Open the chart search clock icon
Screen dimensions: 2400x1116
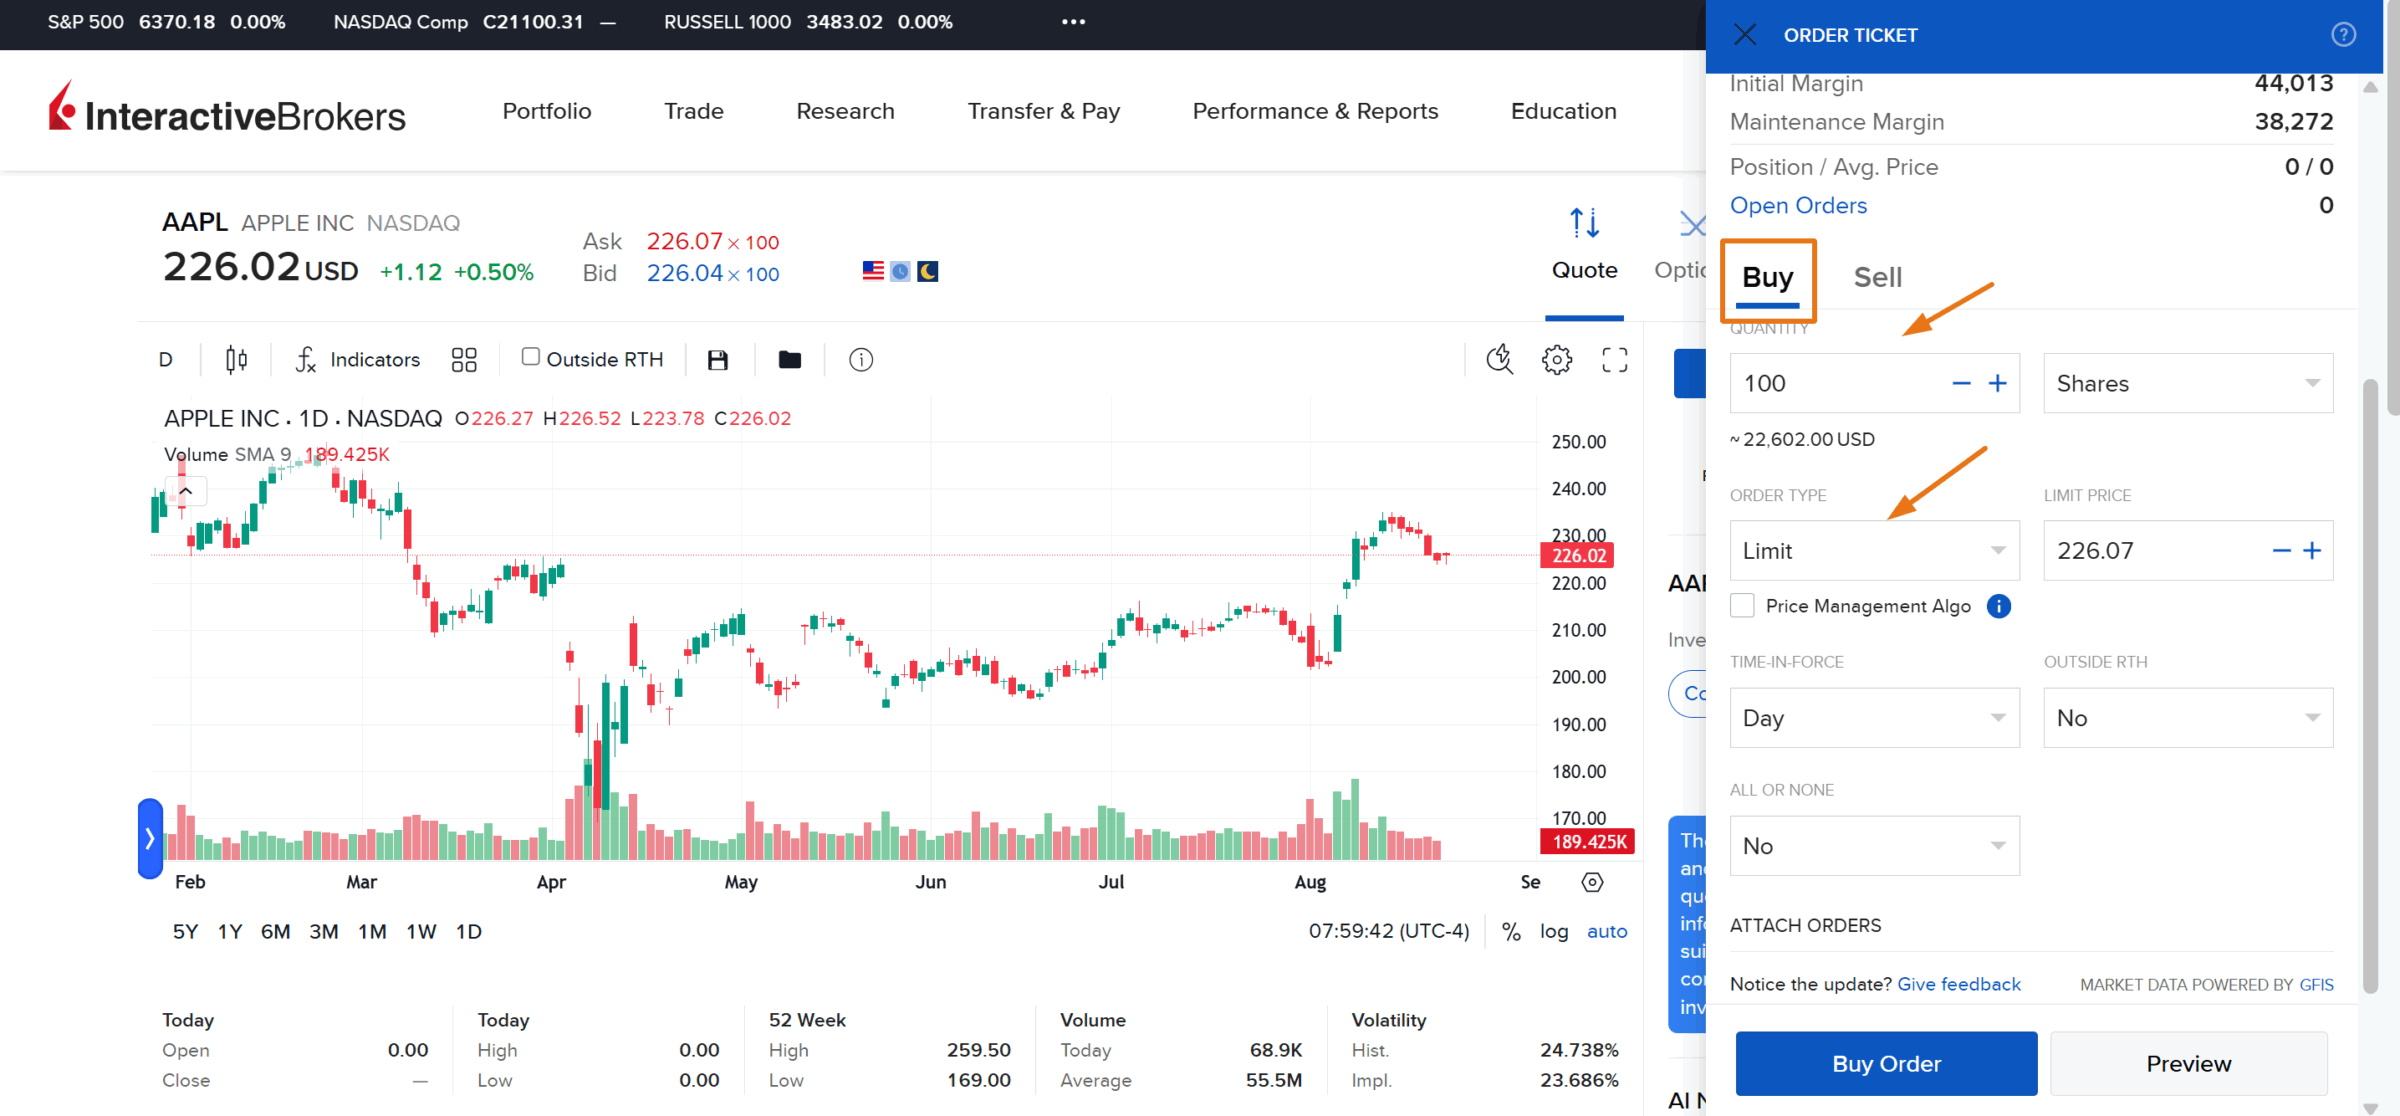tap(1499, 359)
